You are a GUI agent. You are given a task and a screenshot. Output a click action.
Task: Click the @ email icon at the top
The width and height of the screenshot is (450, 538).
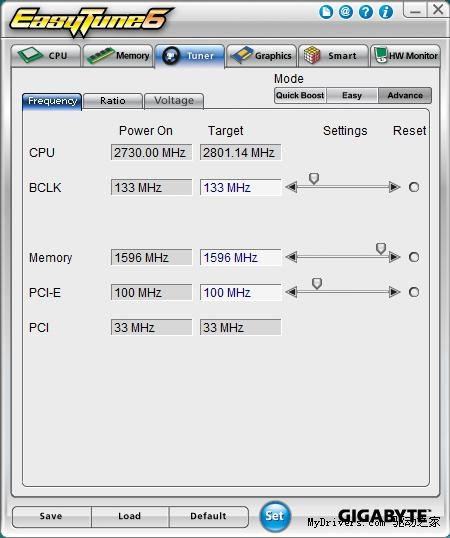pyautogui.click(x=346, y=12)
